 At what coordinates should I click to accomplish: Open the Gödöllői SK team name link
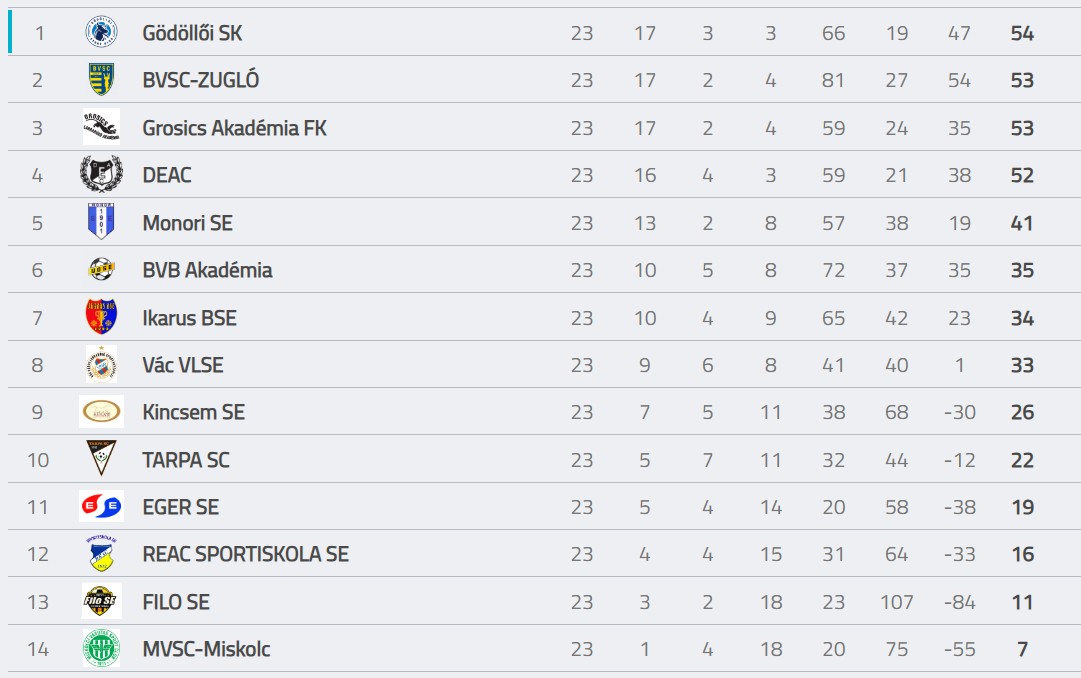coord(192,33)
